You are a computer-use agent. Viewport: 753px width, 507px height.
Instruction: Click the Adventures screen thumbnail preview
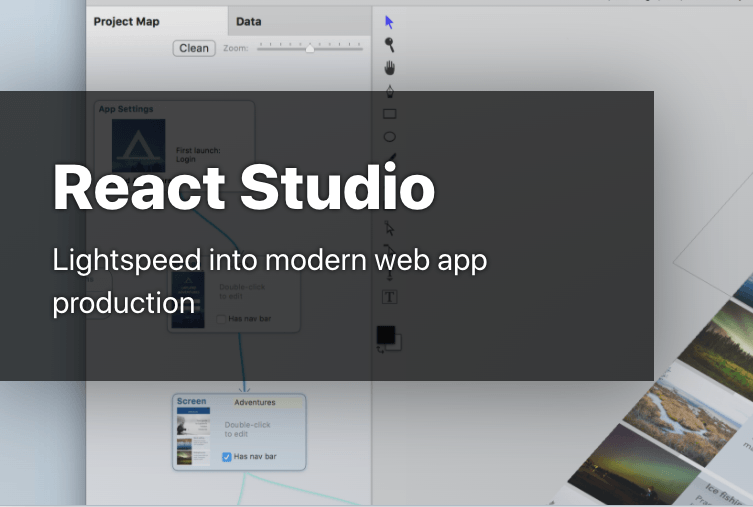click(x=193, y=436)
